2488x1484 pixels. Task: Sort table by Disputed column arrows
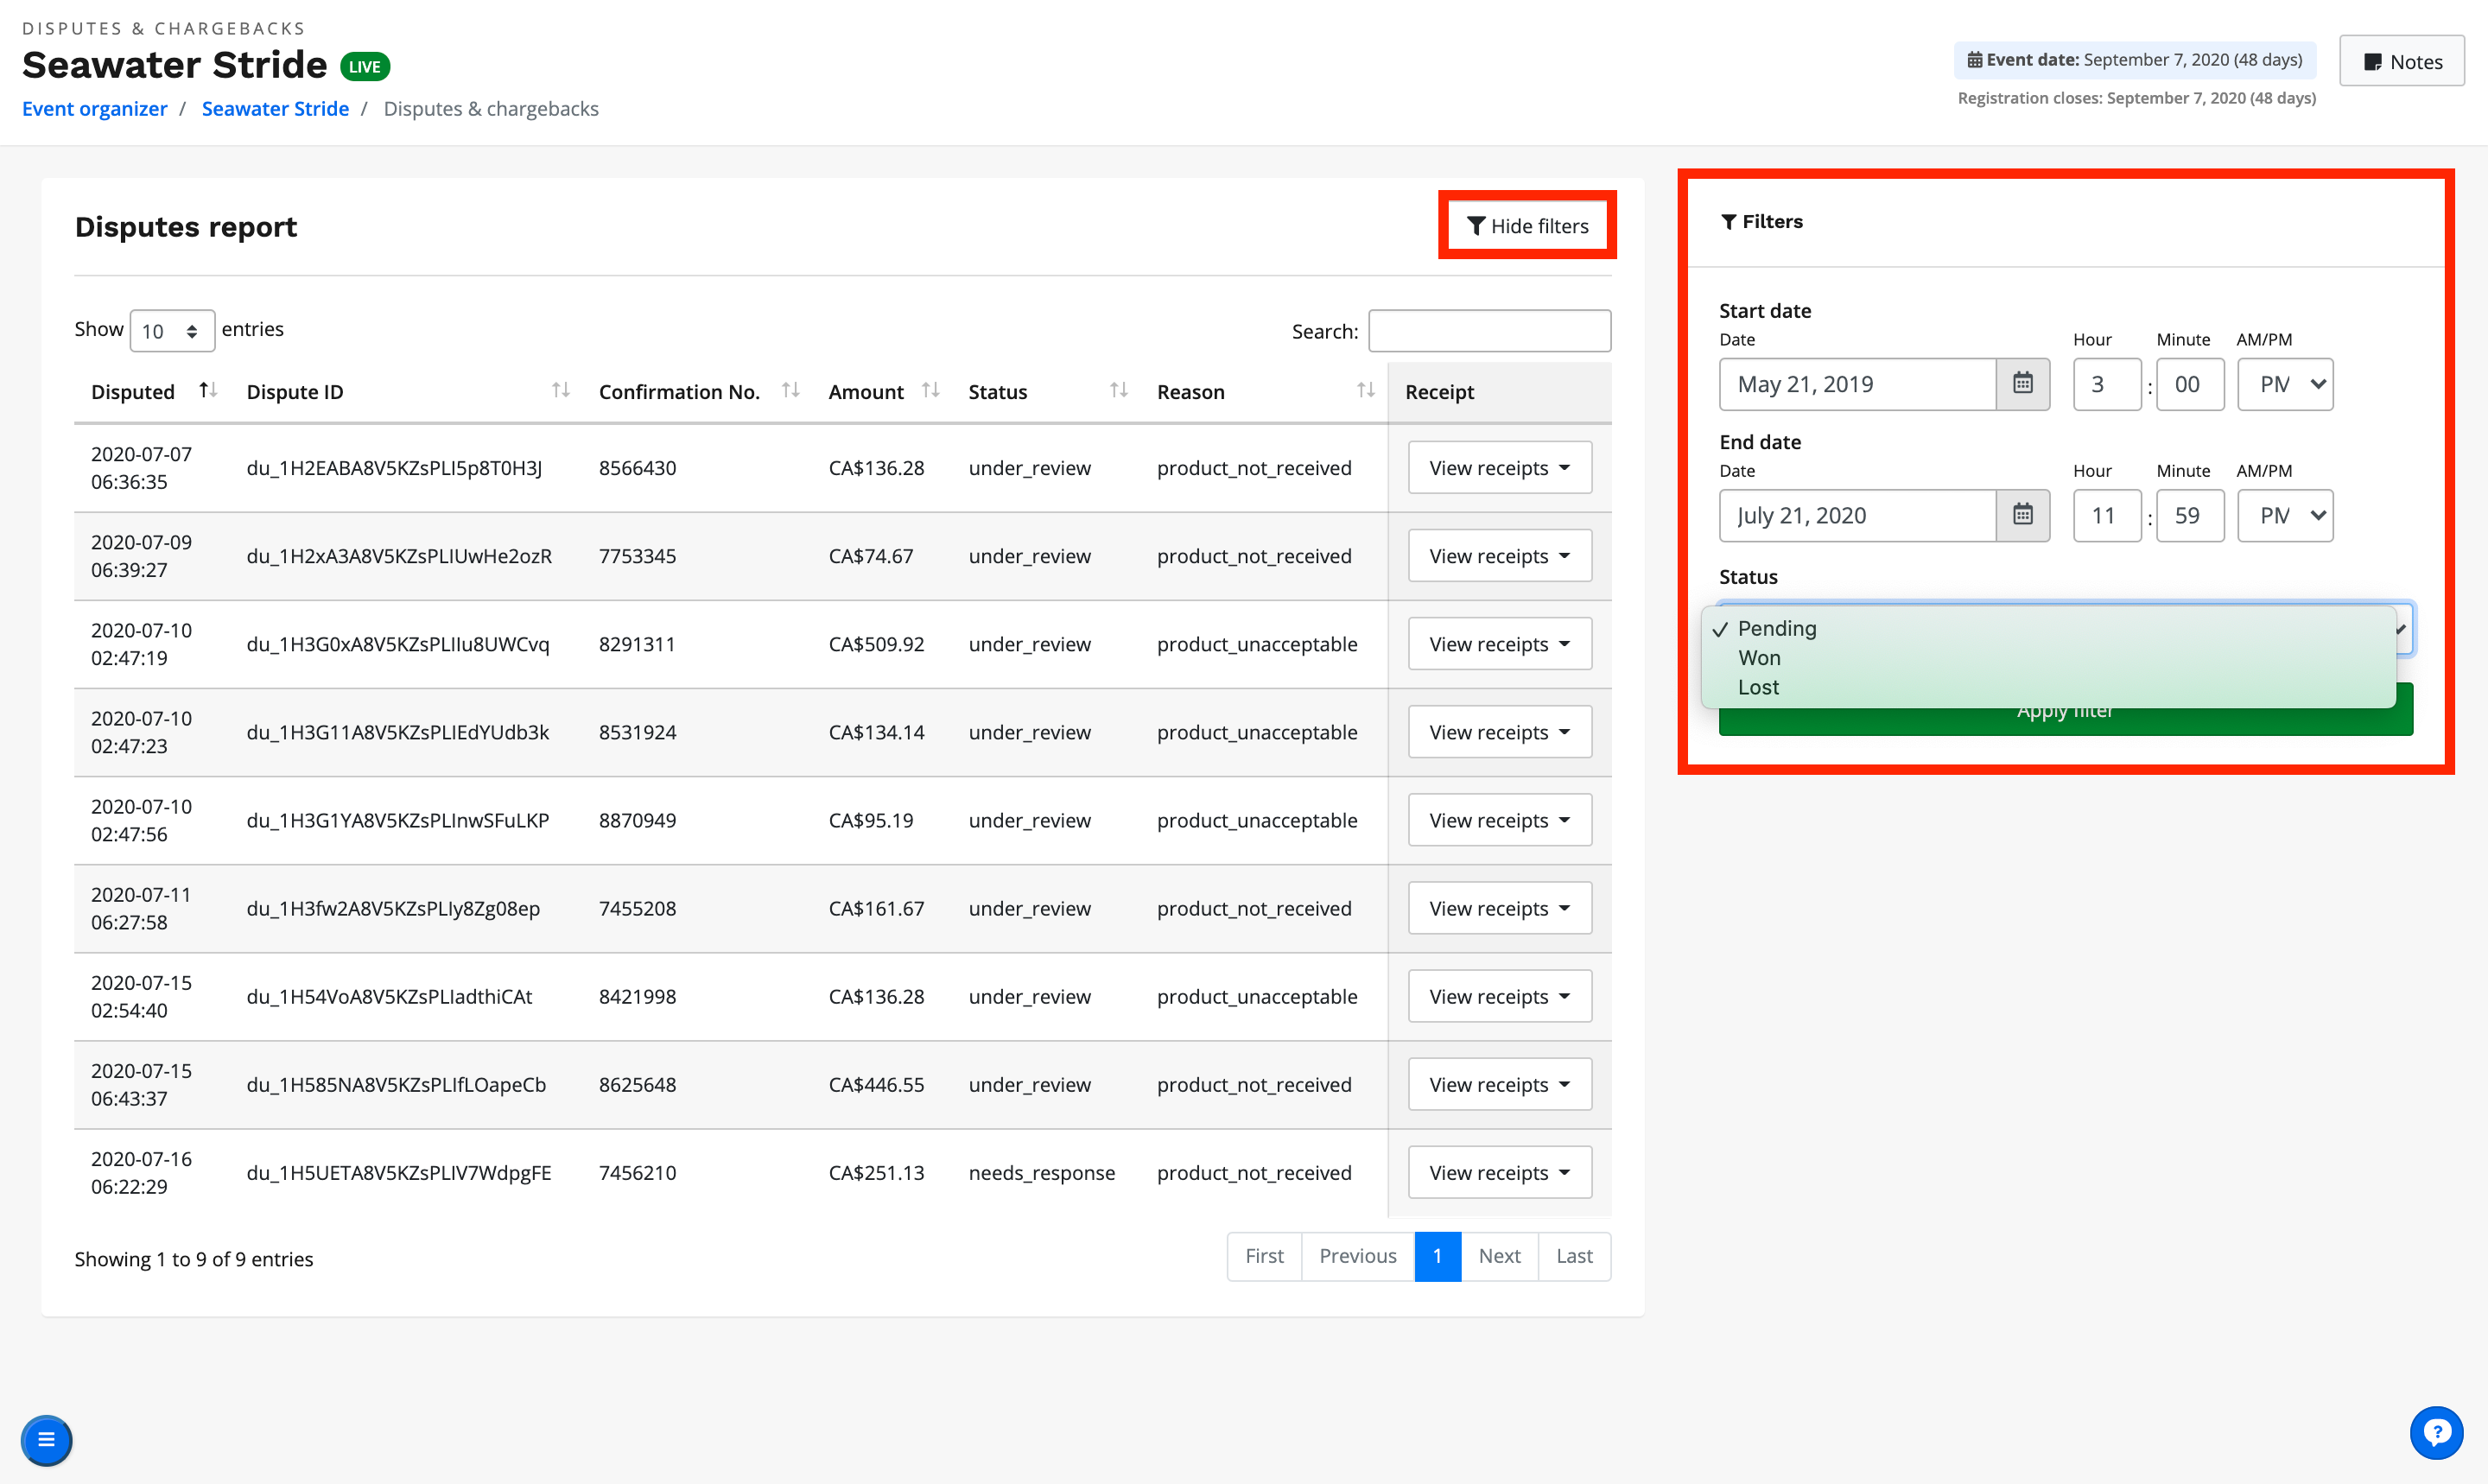[x=208, y=391]
